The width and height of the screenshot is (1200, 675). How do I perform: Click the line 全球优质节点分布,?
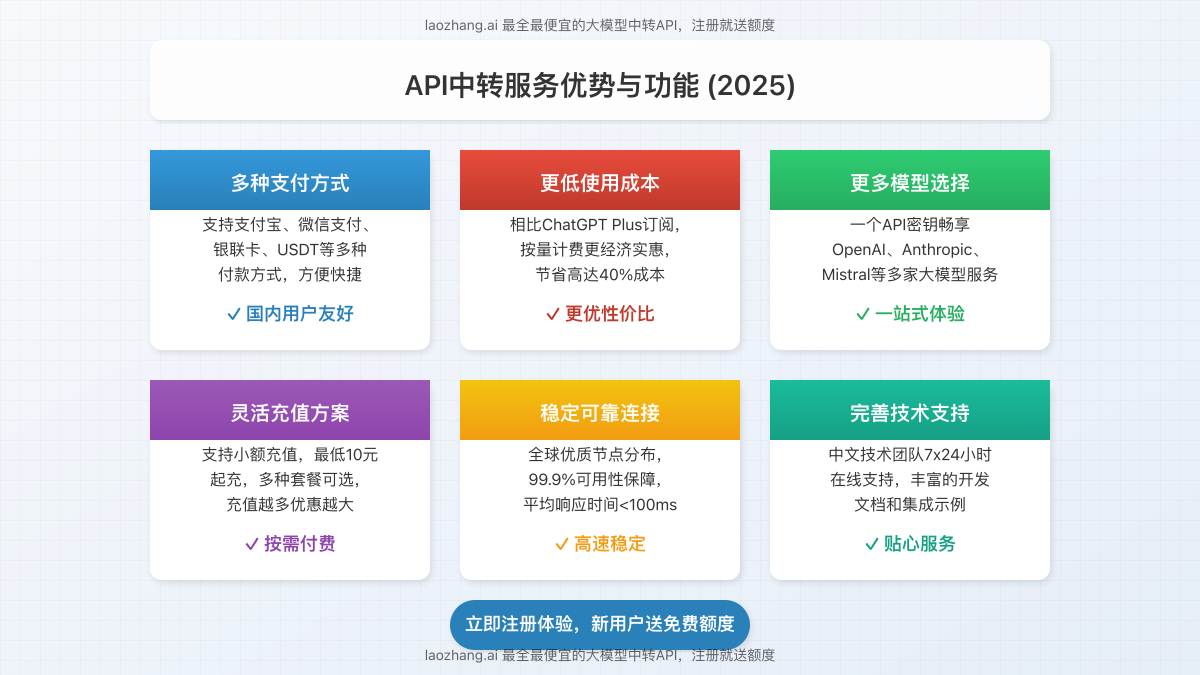(597, 455)
